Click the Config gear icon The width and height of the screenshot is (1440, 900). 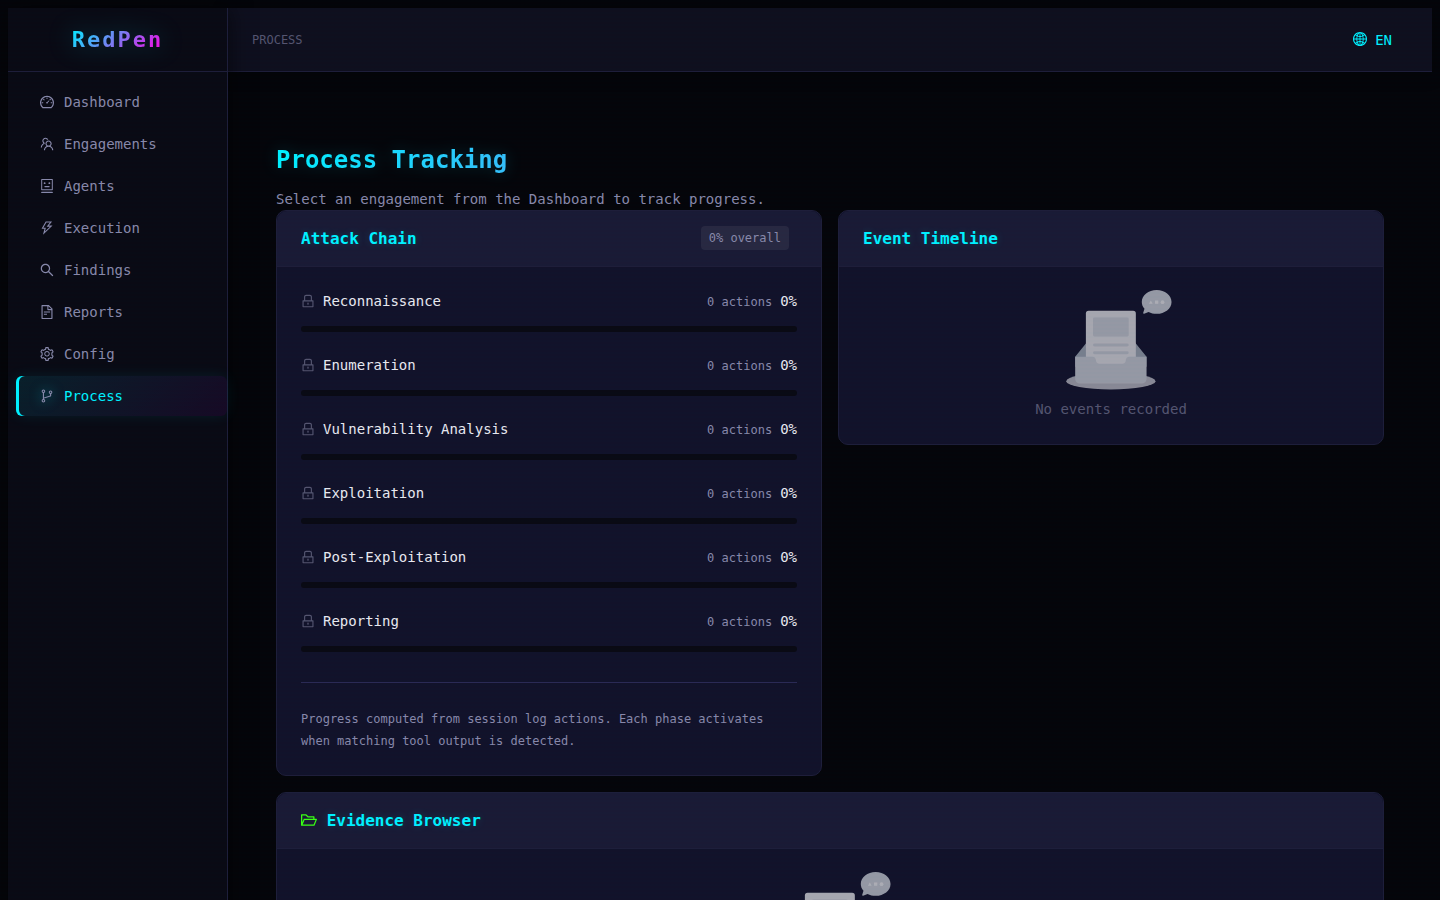pyautogui.click(x=47, y=354)
